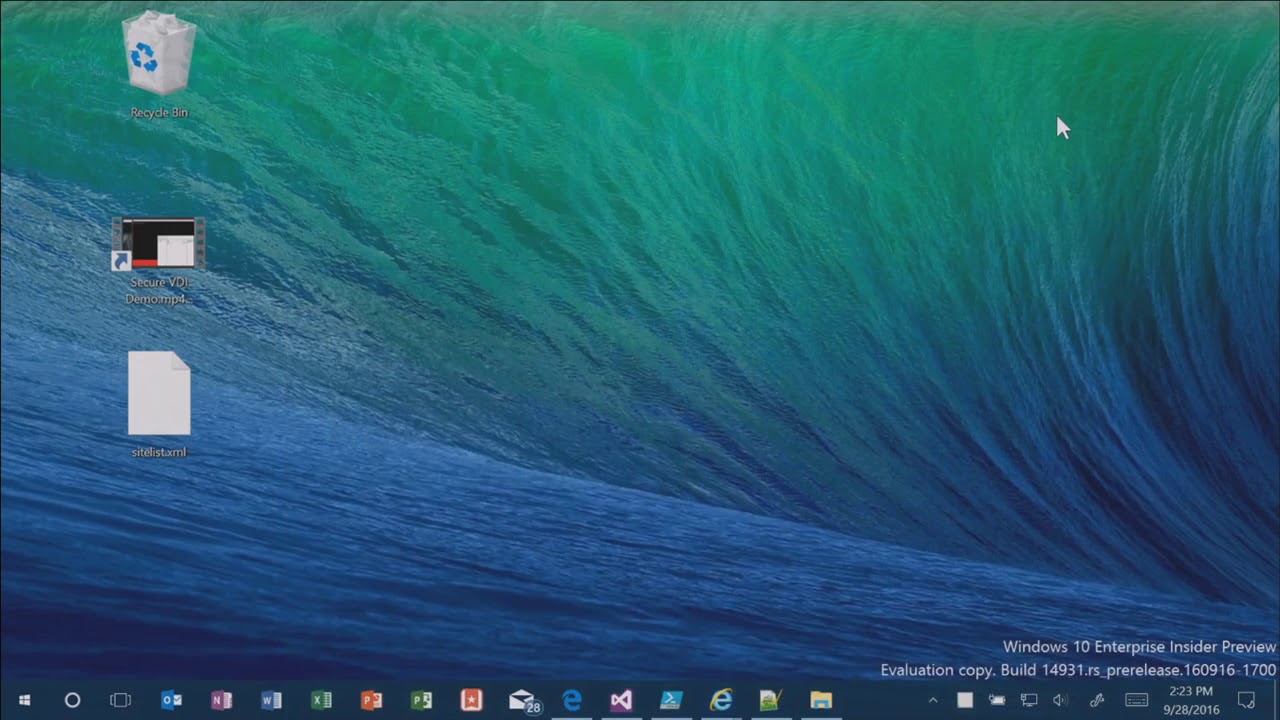This screenshot has height=720, width=1280.
Task: Open Windows Ink Workspace pen icon
Action: pos(1096,700)
